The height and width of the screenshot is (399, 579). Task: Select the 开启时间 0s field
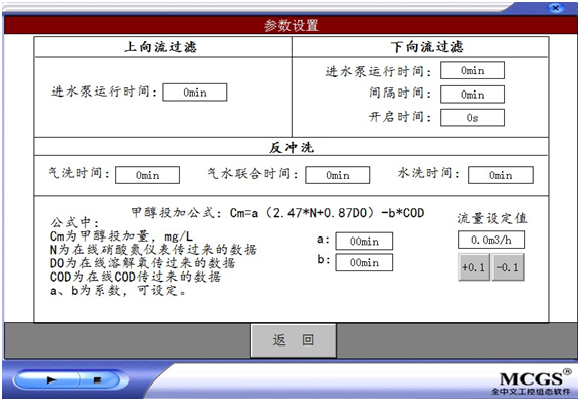(x=472, y=118)
